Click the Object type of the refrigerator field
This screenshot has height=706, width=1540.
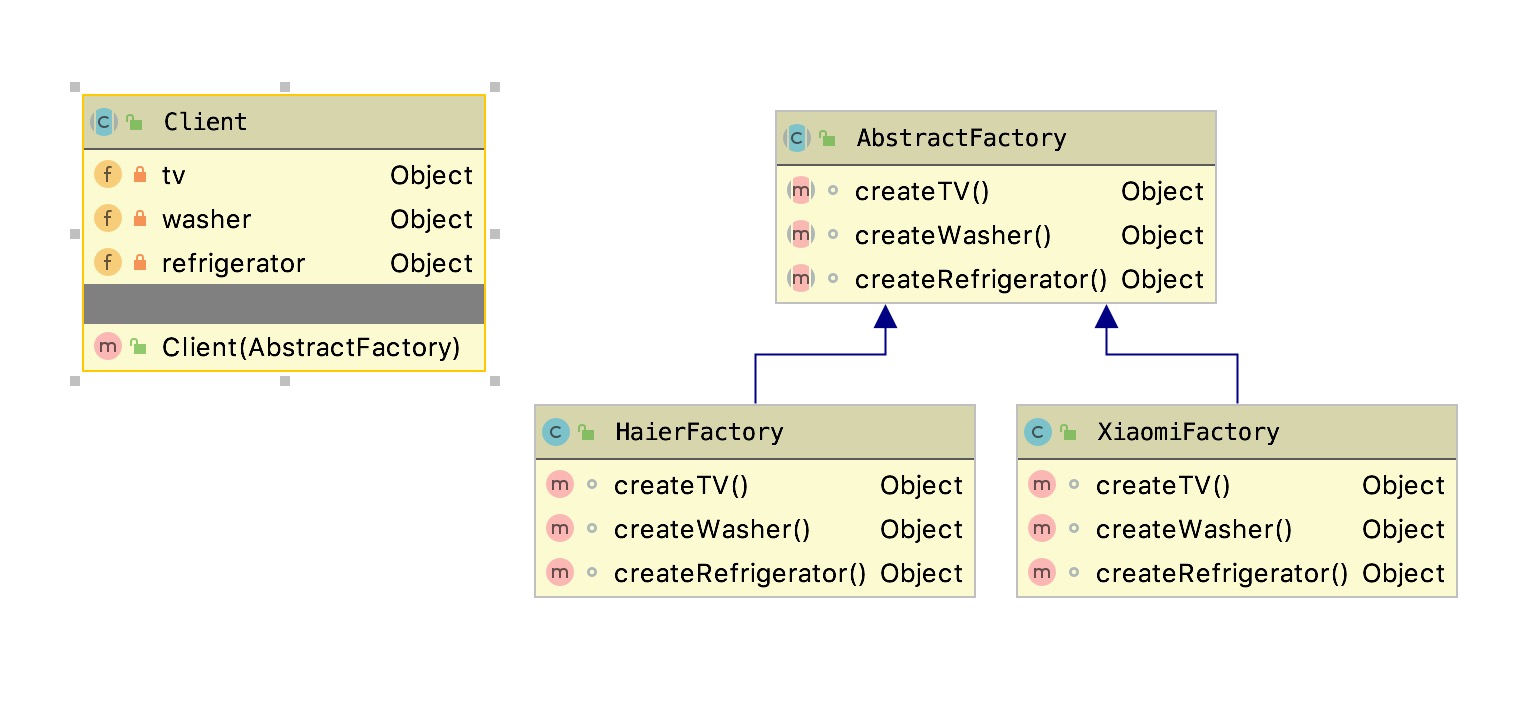[432, 263]
